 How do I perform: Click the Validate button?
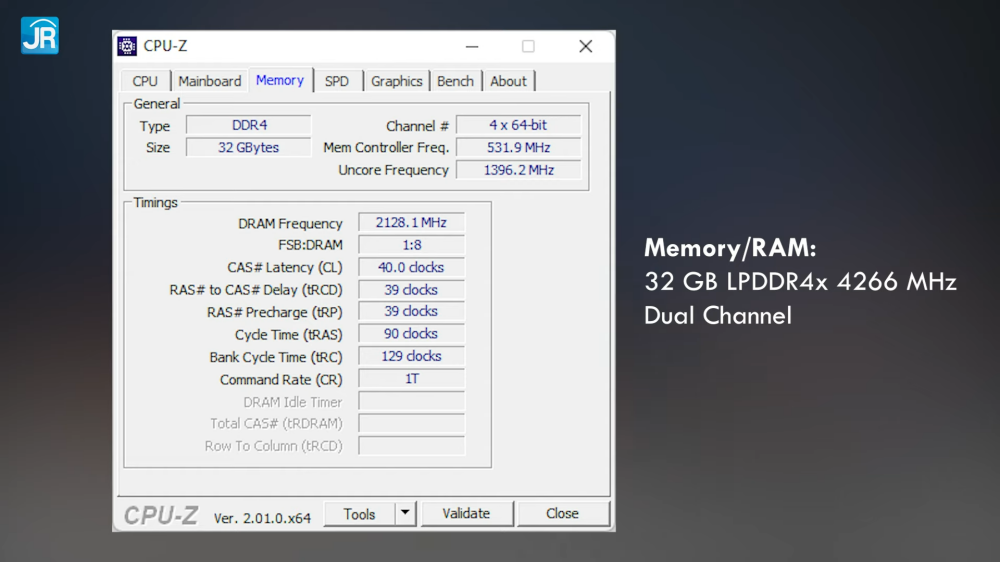pos(466,514)
